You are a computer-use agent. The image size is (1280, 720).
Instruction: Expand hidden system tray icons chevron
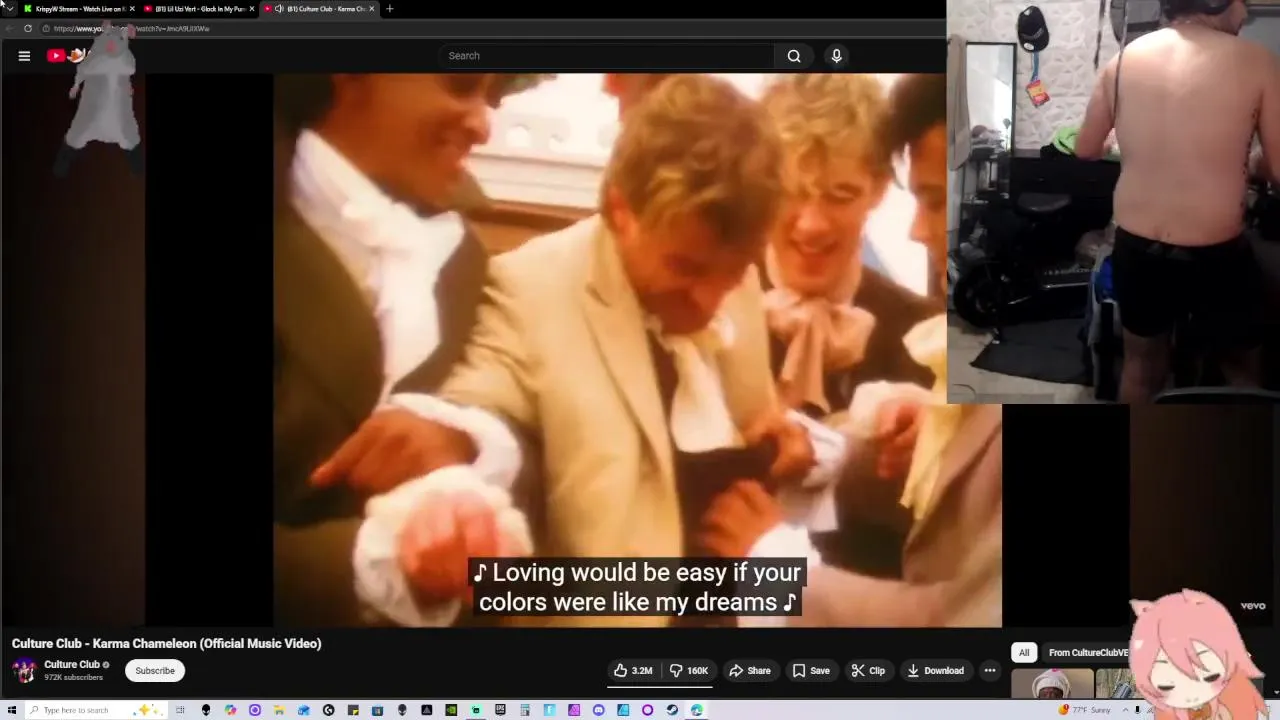(x=1124, y=710)
